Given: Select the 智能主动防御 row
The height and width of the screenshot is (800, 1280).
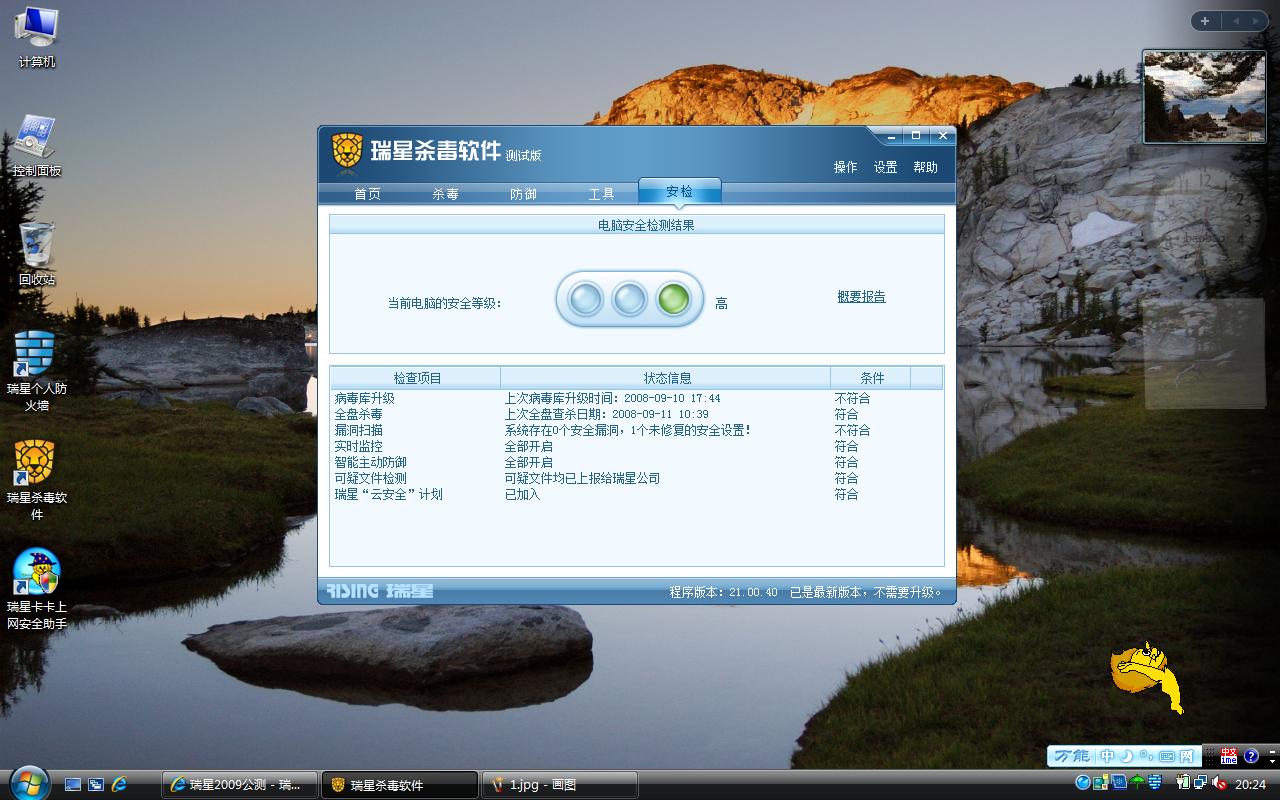Looking at the screenshot, I should click(x=637, y=462).
